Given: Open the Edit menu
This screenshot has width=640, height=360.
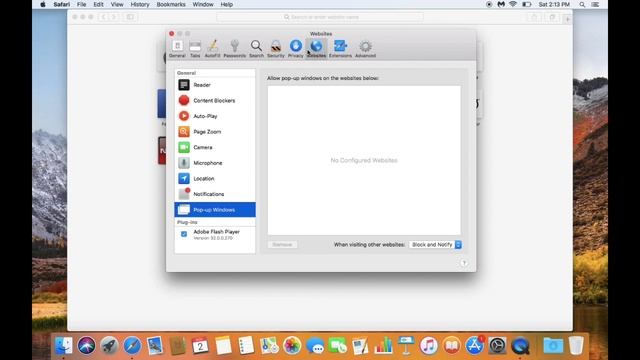Looking at the screenshot, I should point(98,4).
